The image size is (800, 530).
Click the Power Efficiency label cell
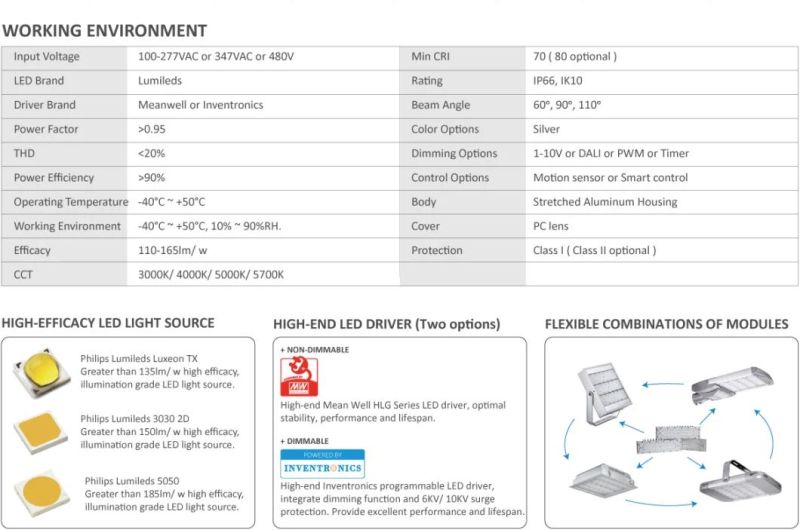point(64,179)
